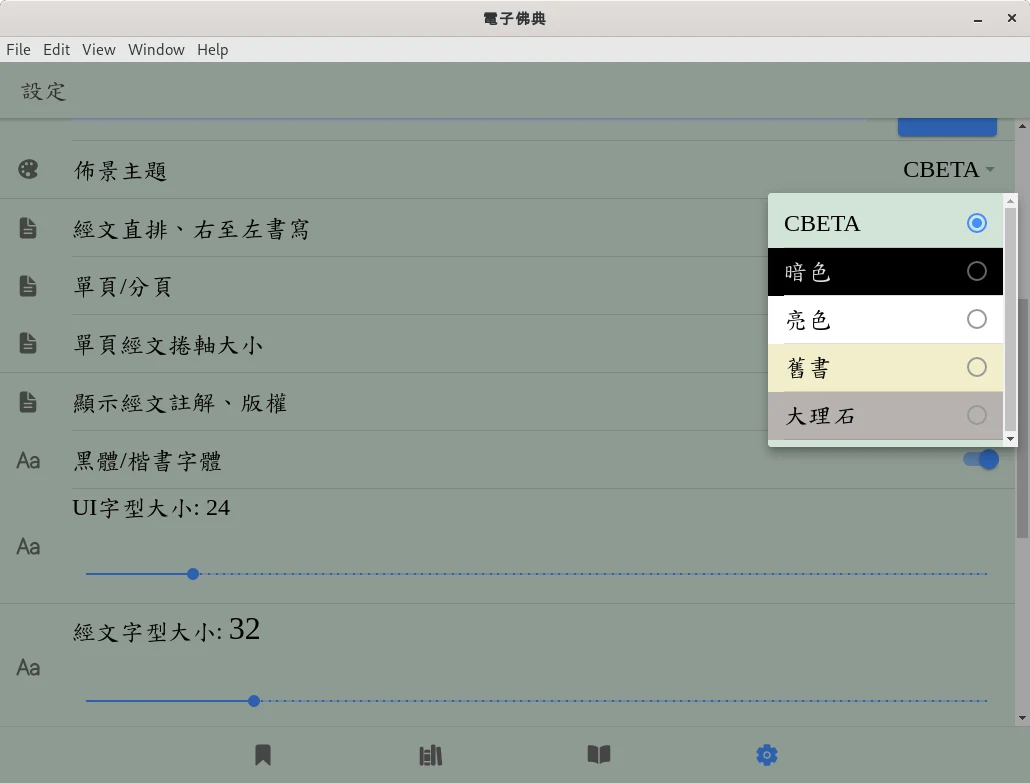1030x783 pixels.
Task: Choose the 舊書 old-book theme
Action: pyautogui.click(x=885, y=367)
